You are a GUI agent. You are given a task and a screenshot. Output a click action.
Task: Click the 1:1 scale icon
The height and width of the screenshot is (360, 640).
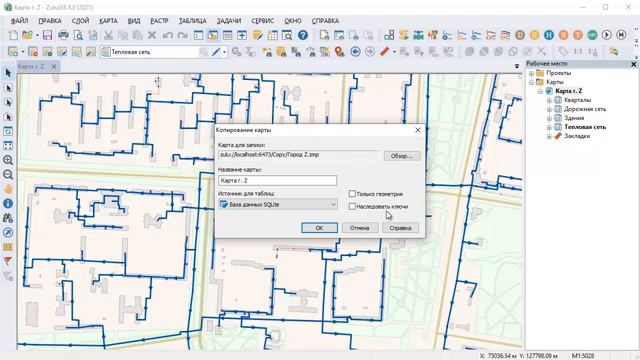(578, 51)
